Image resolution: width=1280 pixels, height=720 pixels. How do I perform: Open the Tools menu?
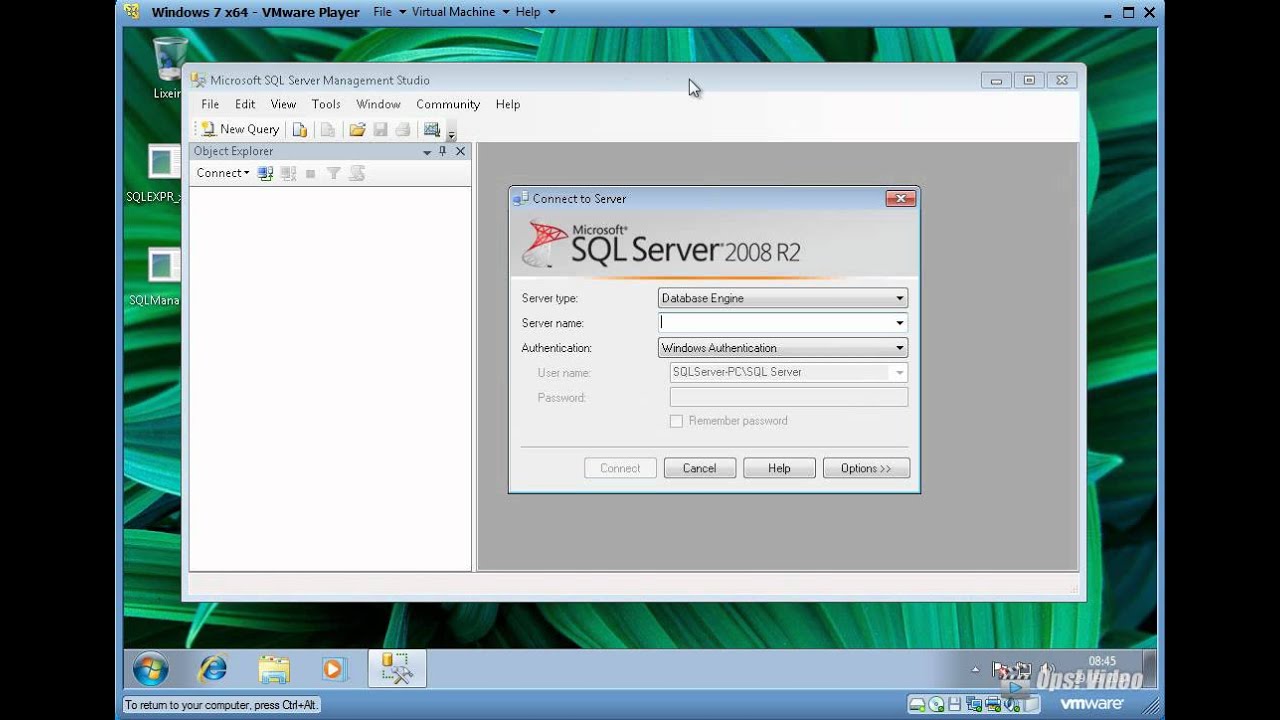(x=326, y=104)
